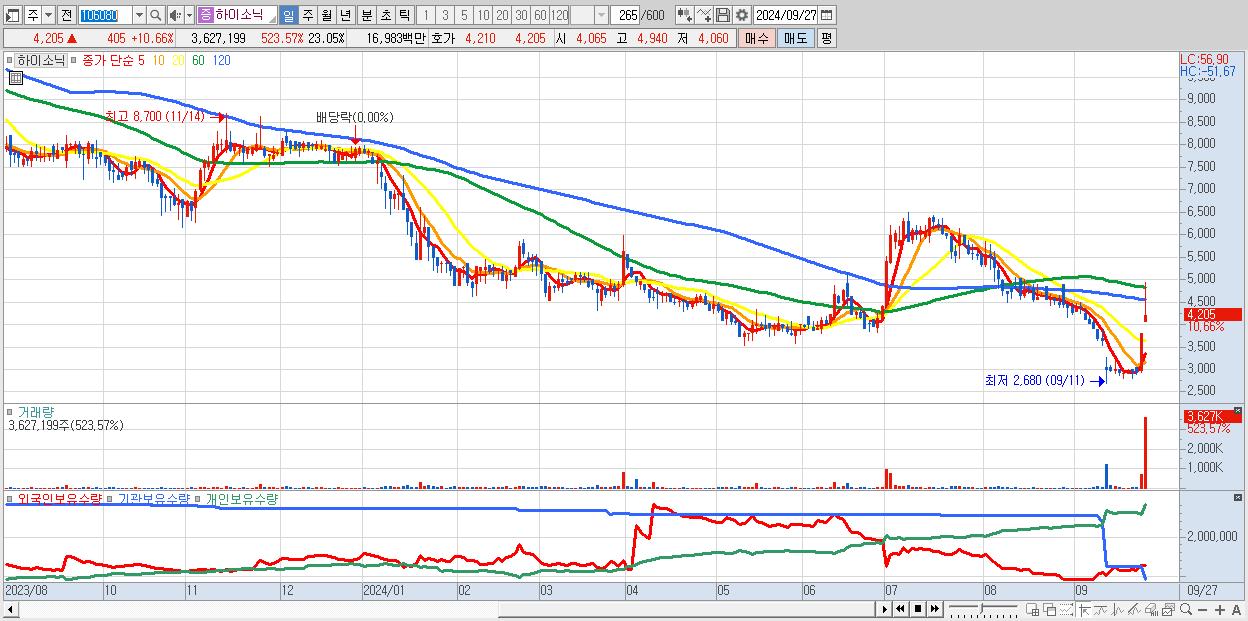
Task: Choose the 60 interval button
Action: (x=540, y=15)
